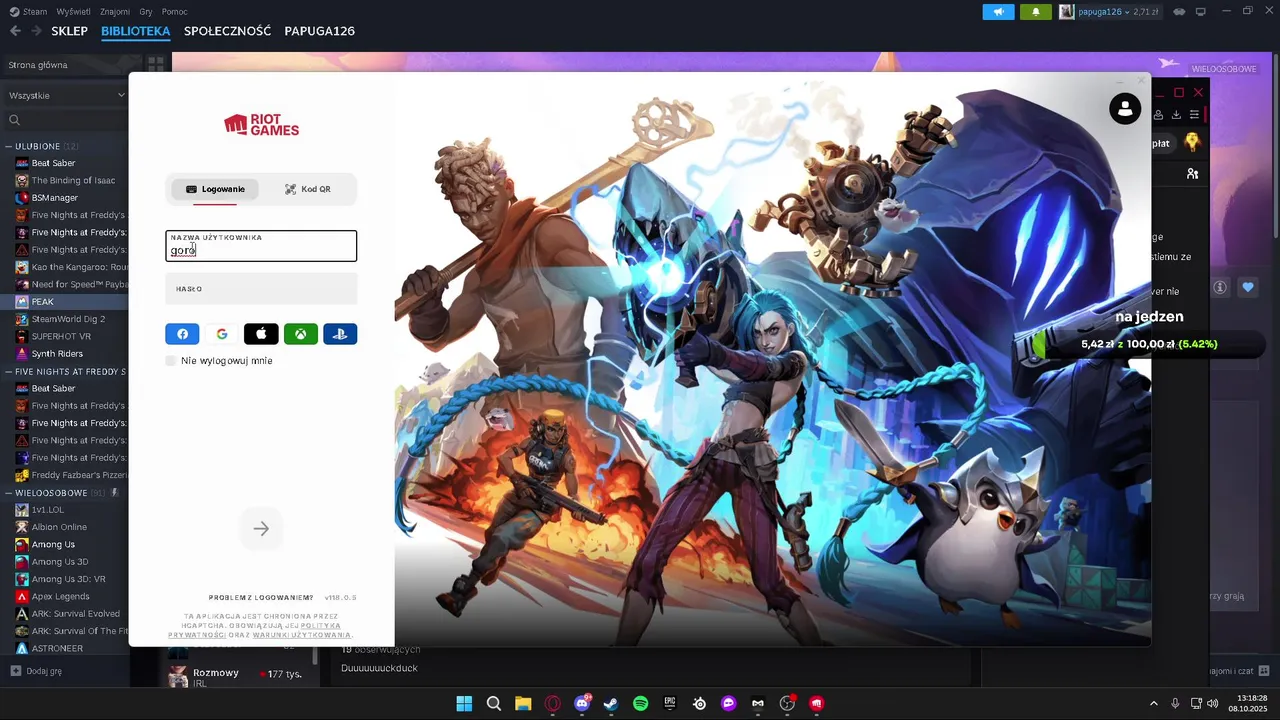Image resolution: width=1280 pixels, height=720 pixels.
Task: Open the Wszystkie library filter dropdown
Action: click(x=67, y=95)
